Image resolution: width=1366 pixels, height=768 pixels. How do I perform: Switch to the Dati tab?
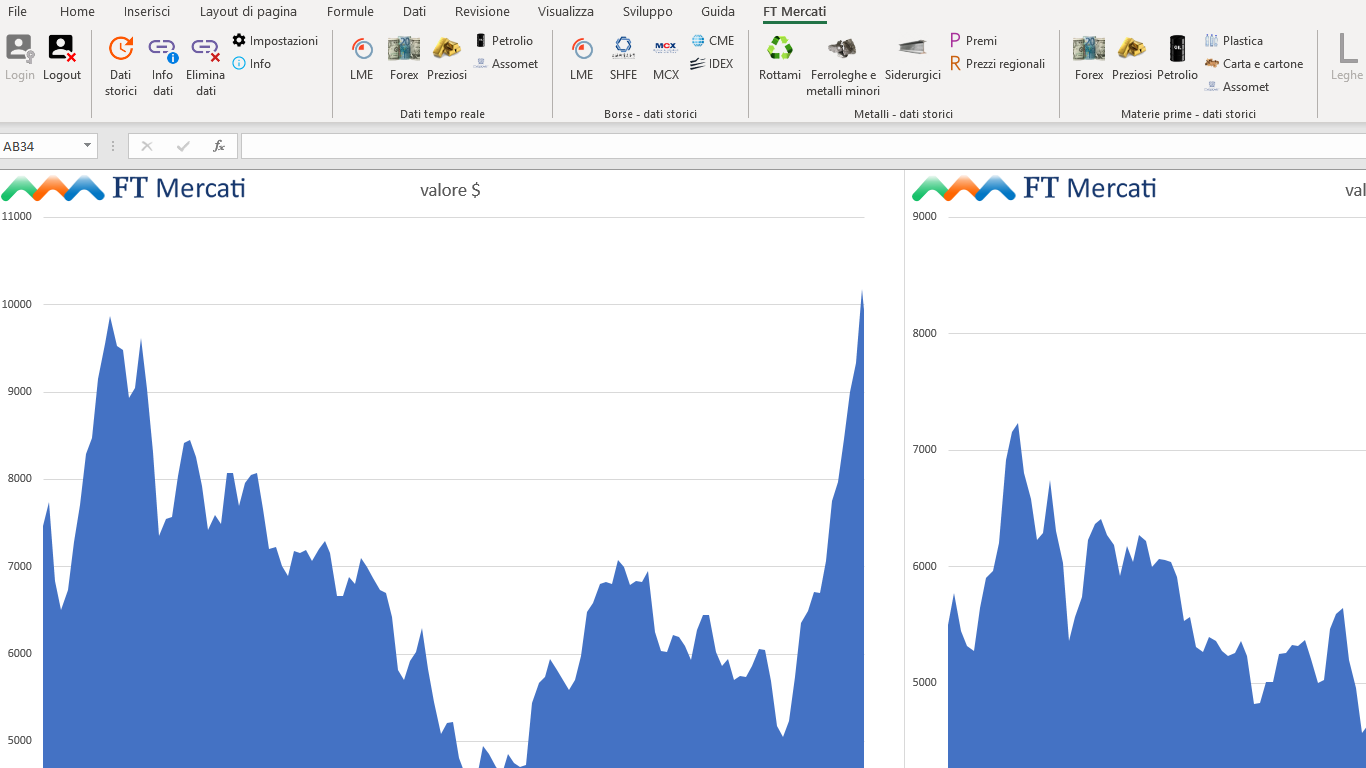tap(414, 12)
